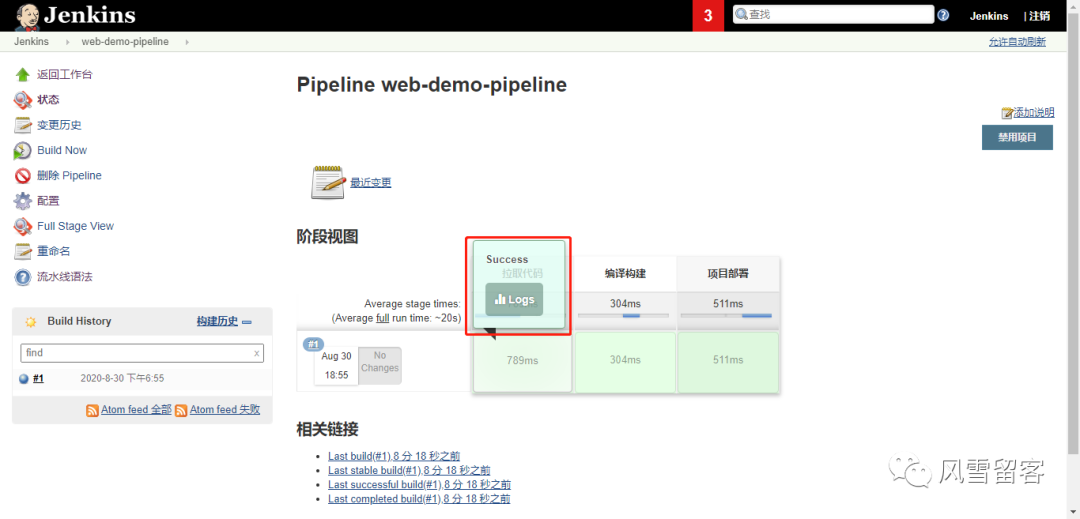Select 重命名 in the sidebar
Viewport: 1080px width, 519px height.
tap(54, 251)
